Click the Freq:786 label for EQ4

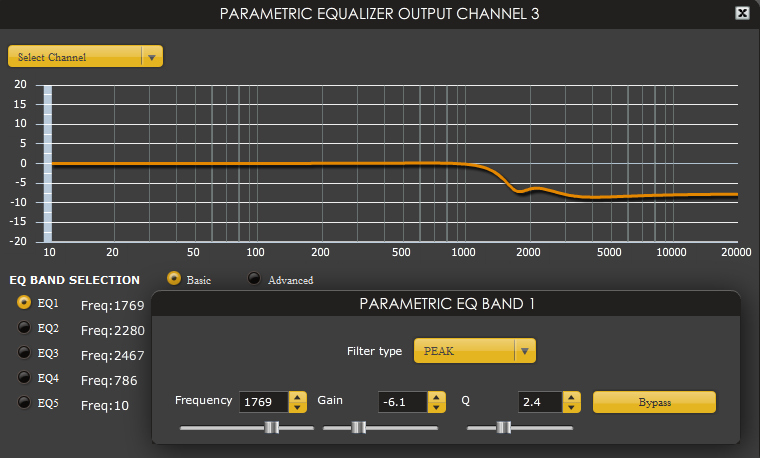(x=109, y=380)
